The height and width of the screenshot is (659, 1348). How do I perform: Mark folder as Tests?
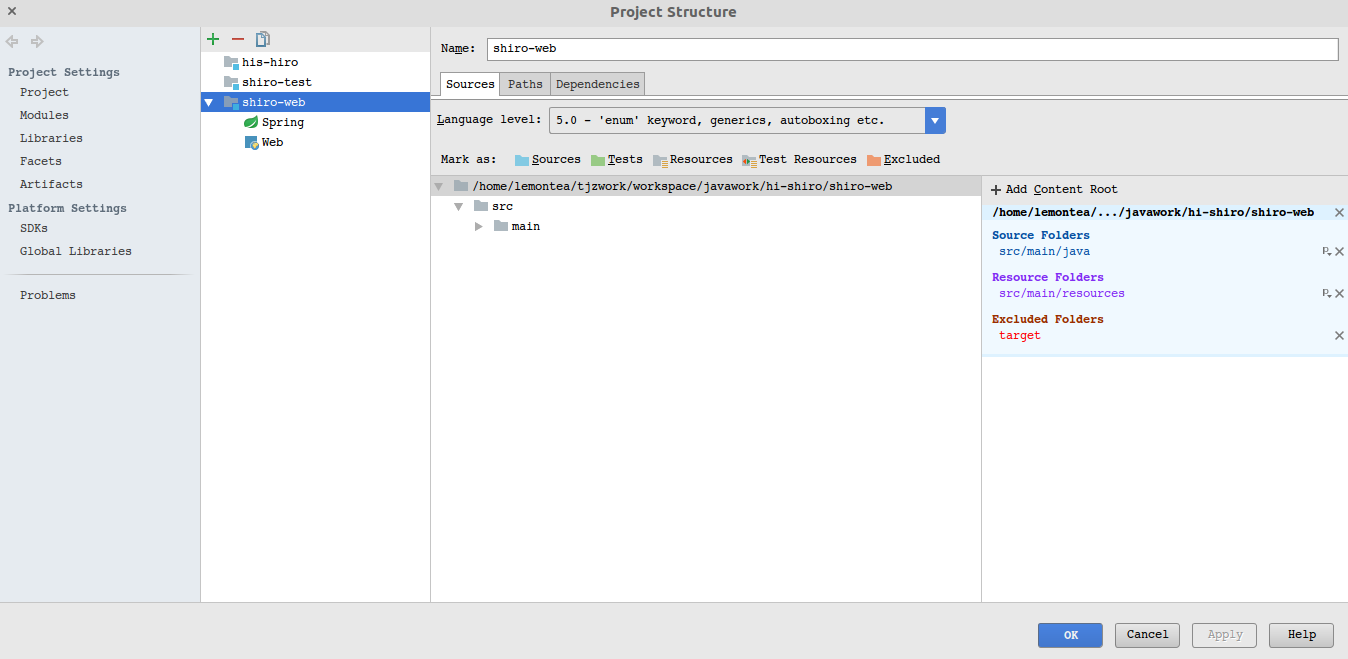click(616, 160)
